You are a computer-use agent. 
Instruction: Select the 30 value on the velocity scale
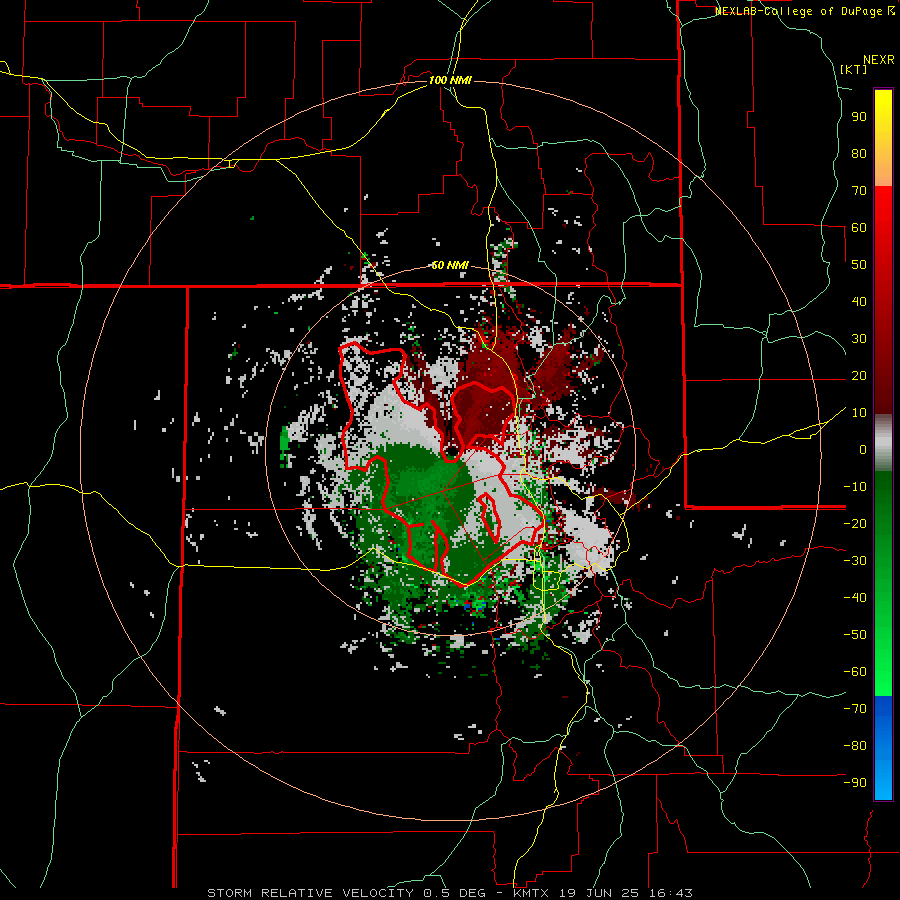[859, 339]
